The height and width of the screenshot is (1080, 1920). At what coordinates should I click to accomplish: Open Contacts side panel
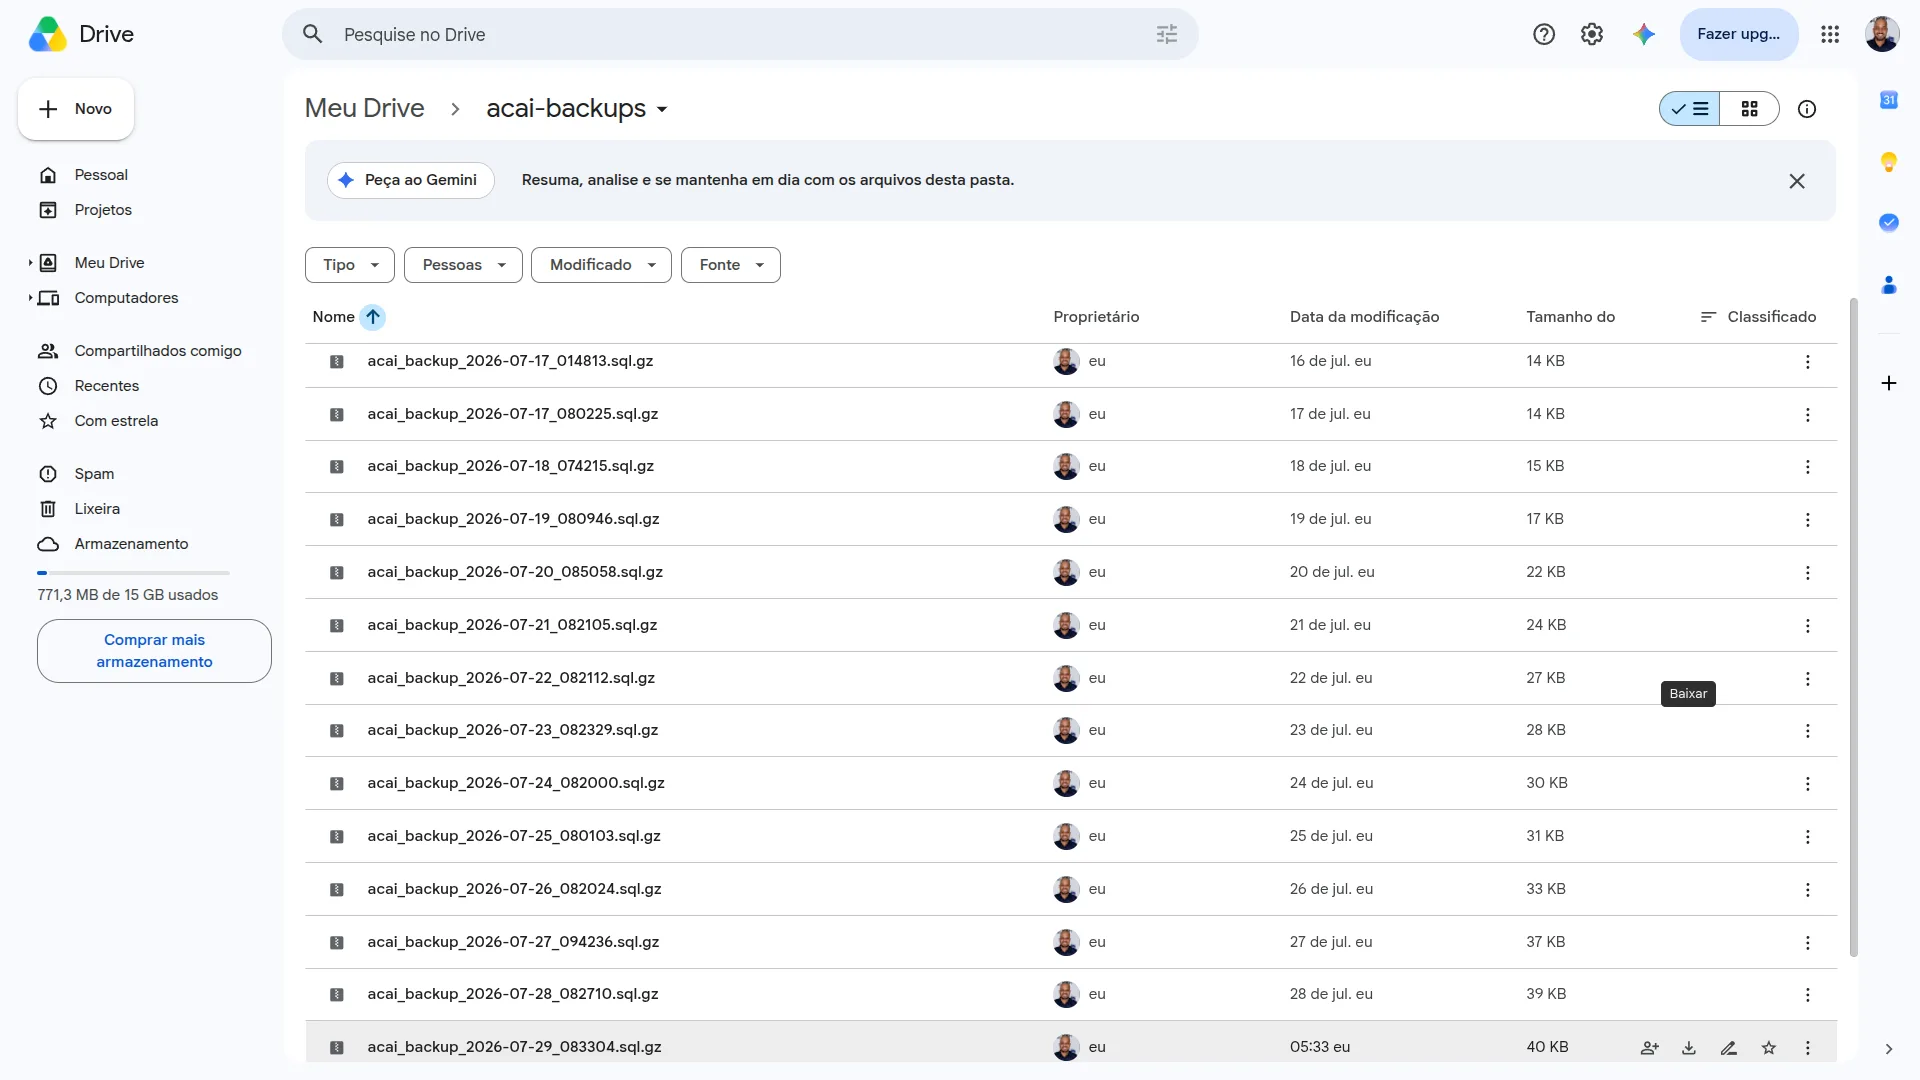pyautogui.click(x=1889, y=285)
